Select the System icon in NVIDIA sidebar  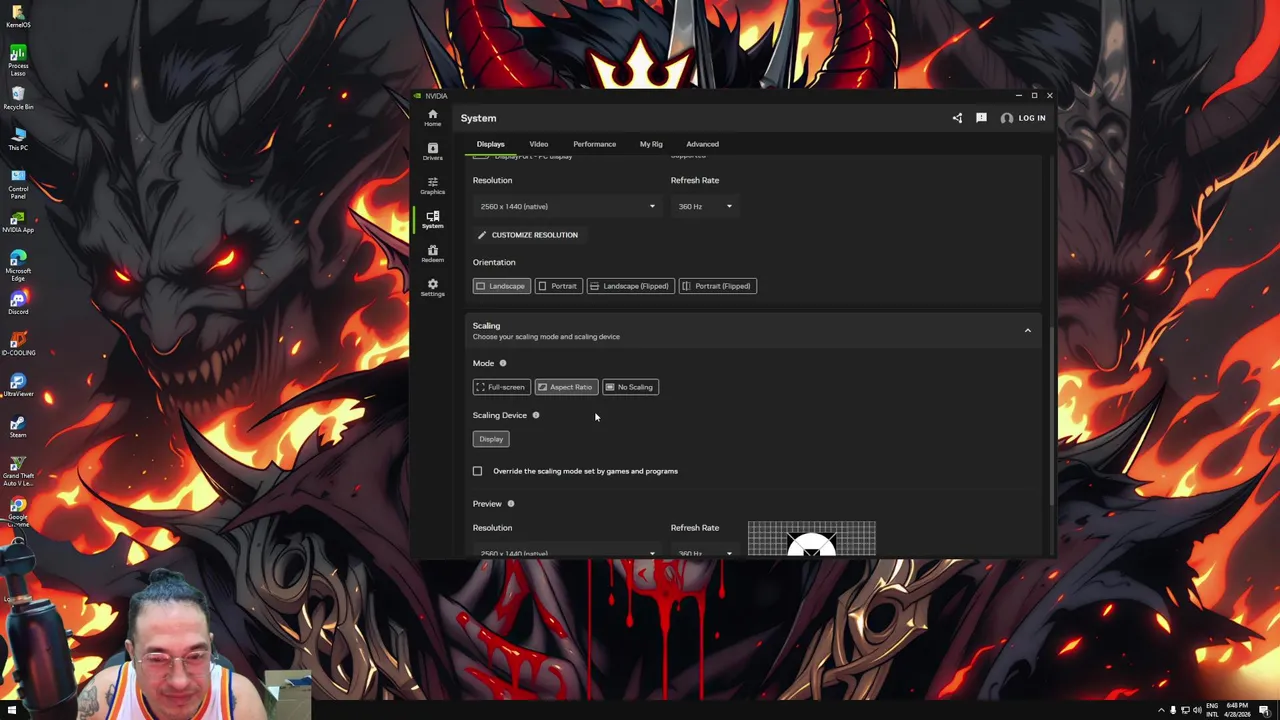pyautogui.click(x=432, y=219)
